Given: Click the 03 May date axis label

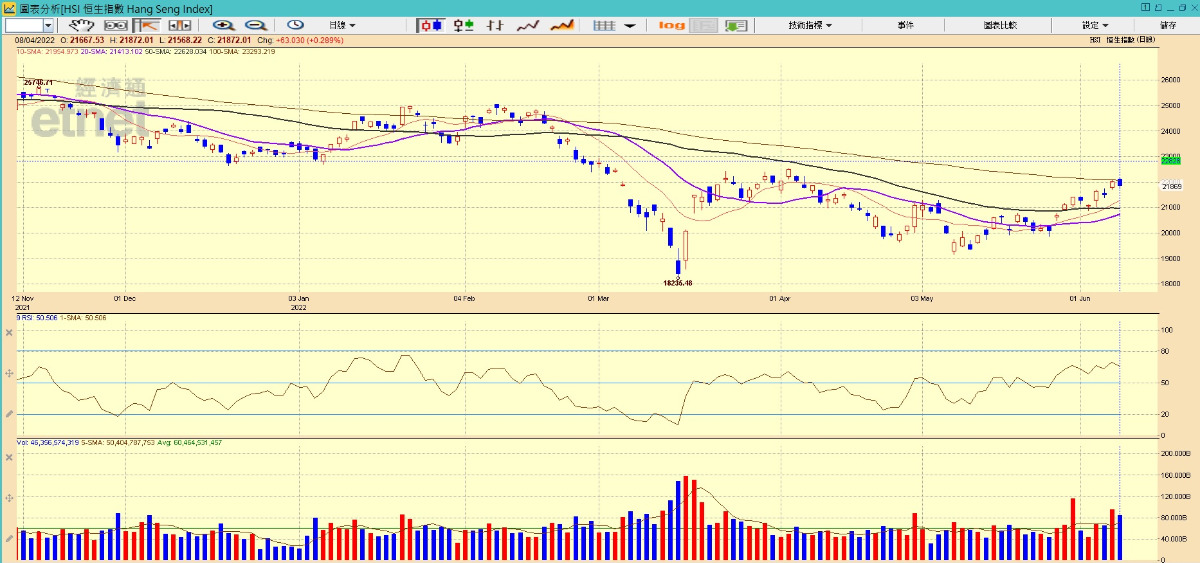Looking at the screenshot, I should (x=922, y=298).
